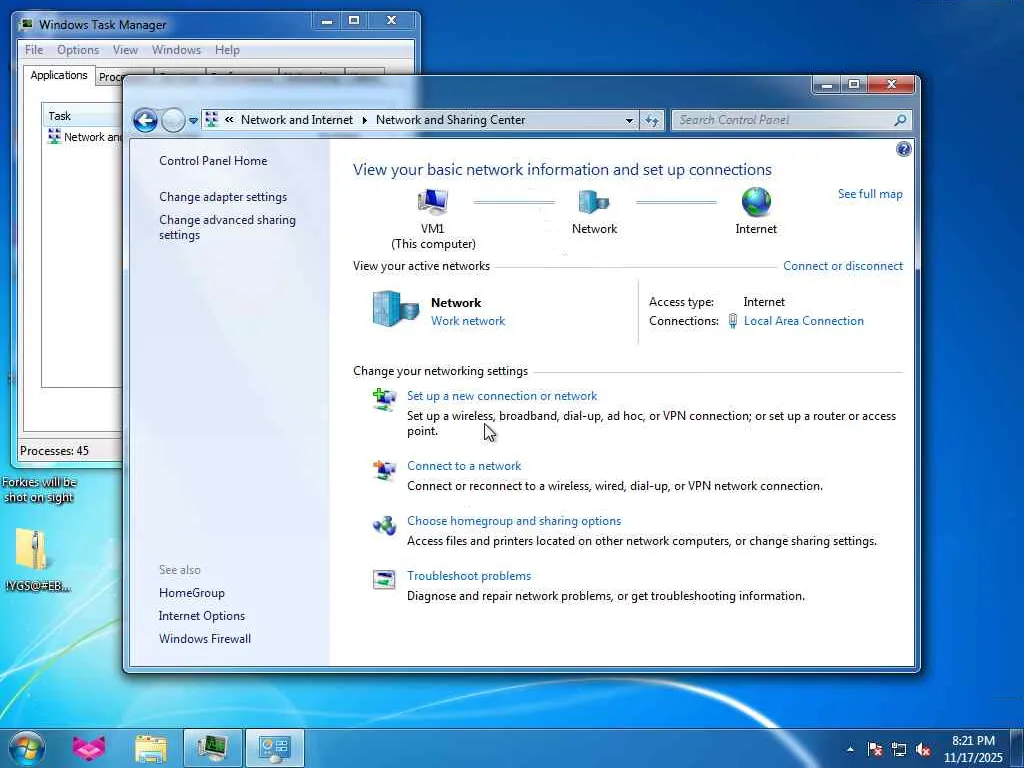This screenshot has width=1024, height=768.
Task: Click Network and Internet breadcrumb
Action: 296,120
